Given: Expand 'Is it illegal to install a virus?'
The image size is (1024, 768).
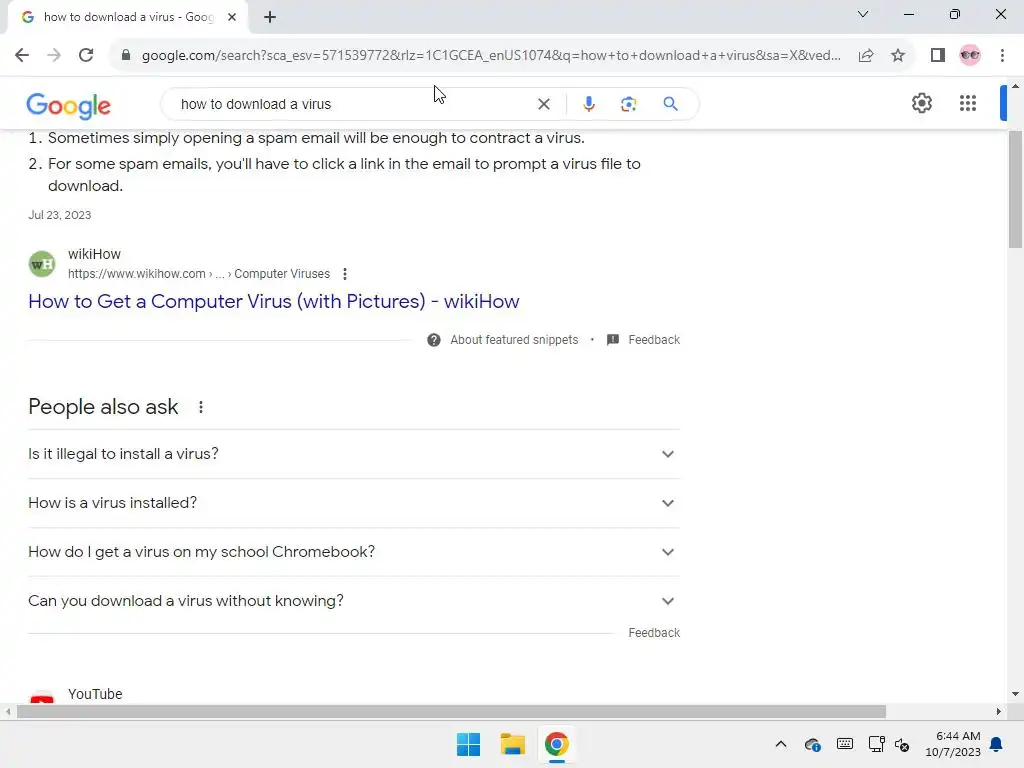Looking at the screenshot, I should (354, 454).
